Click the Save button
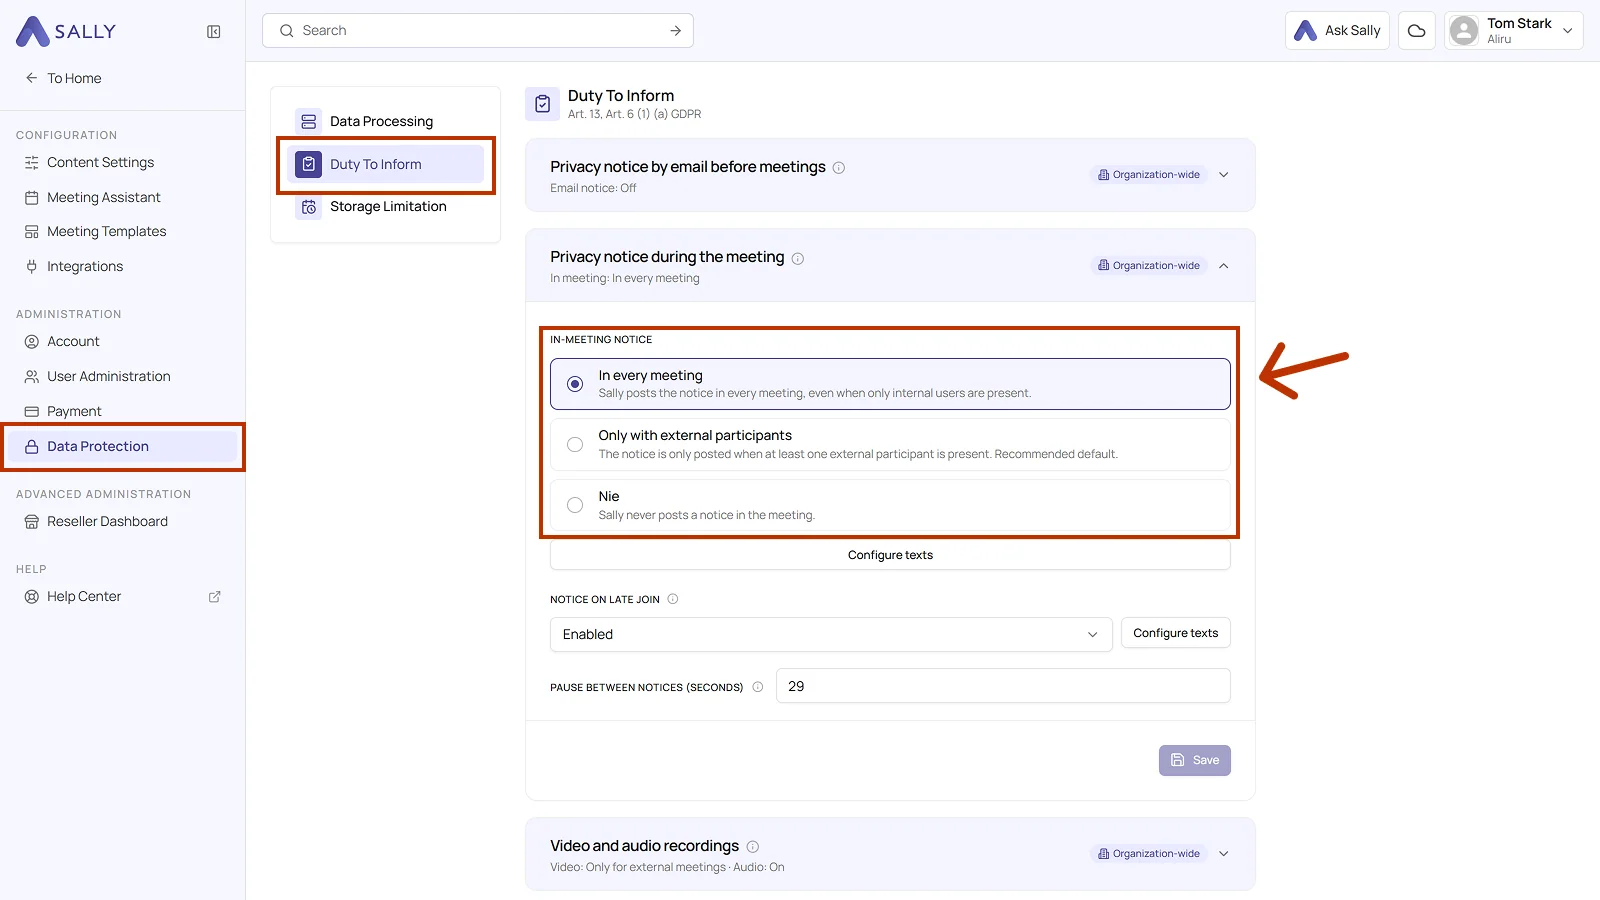The height and width of the screenshot is (900, 1600). point(1195,761)
